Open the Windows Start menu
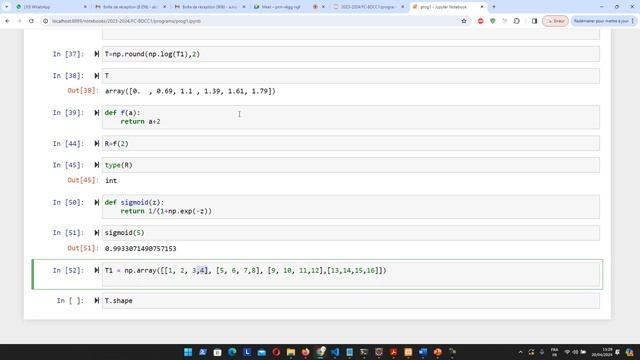This screenshot has height=360, width=640. [188, 352]
